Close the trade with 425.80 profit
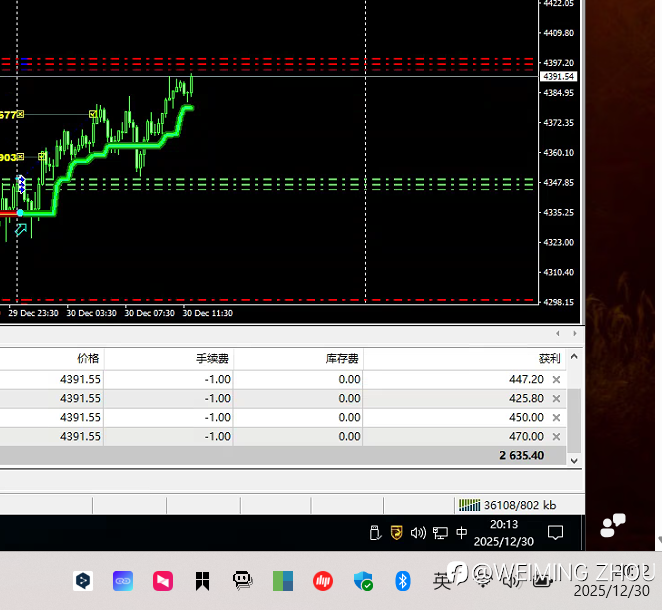Screen dimensions: 662x610 tap(557, 399)
